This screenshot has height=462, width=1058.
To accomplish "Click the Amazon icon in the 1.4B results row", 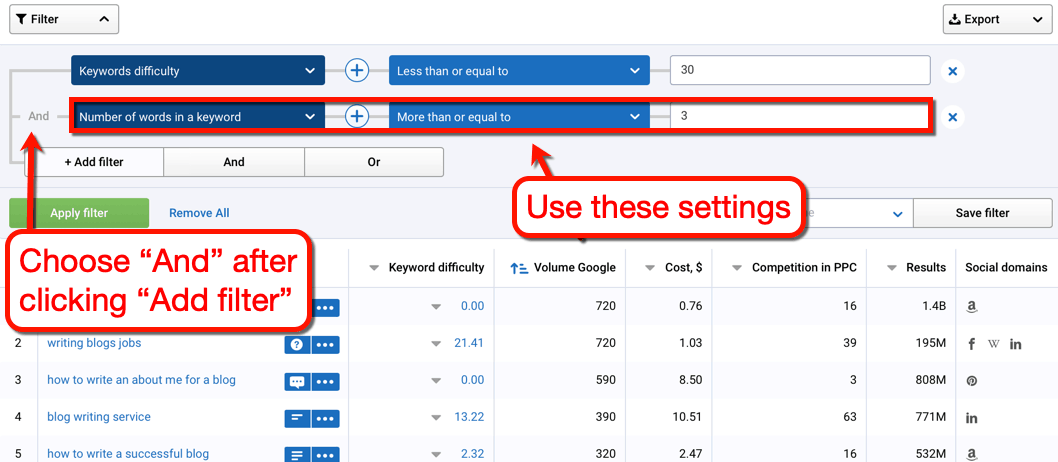I will point(972,307).
